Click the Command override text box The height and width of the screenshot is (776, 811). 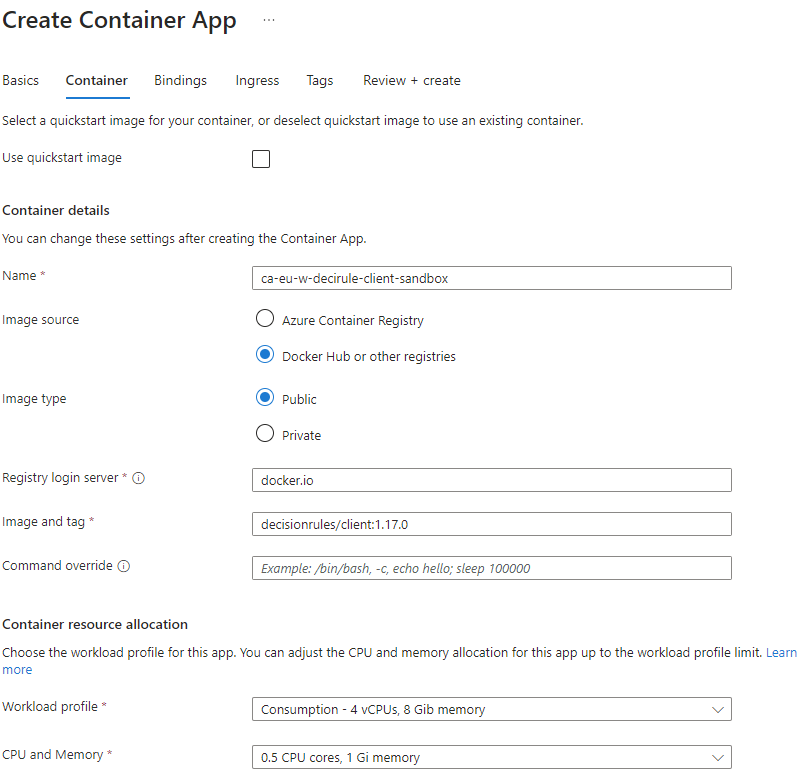[x=491, y=568]
